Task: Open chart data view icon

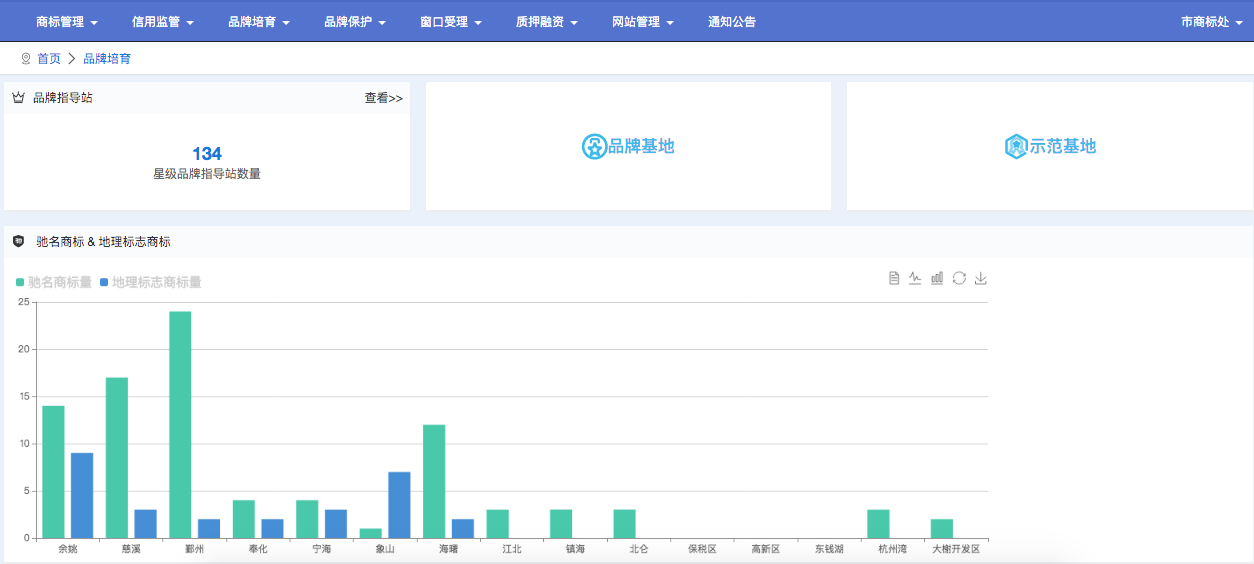Action: 895,278
